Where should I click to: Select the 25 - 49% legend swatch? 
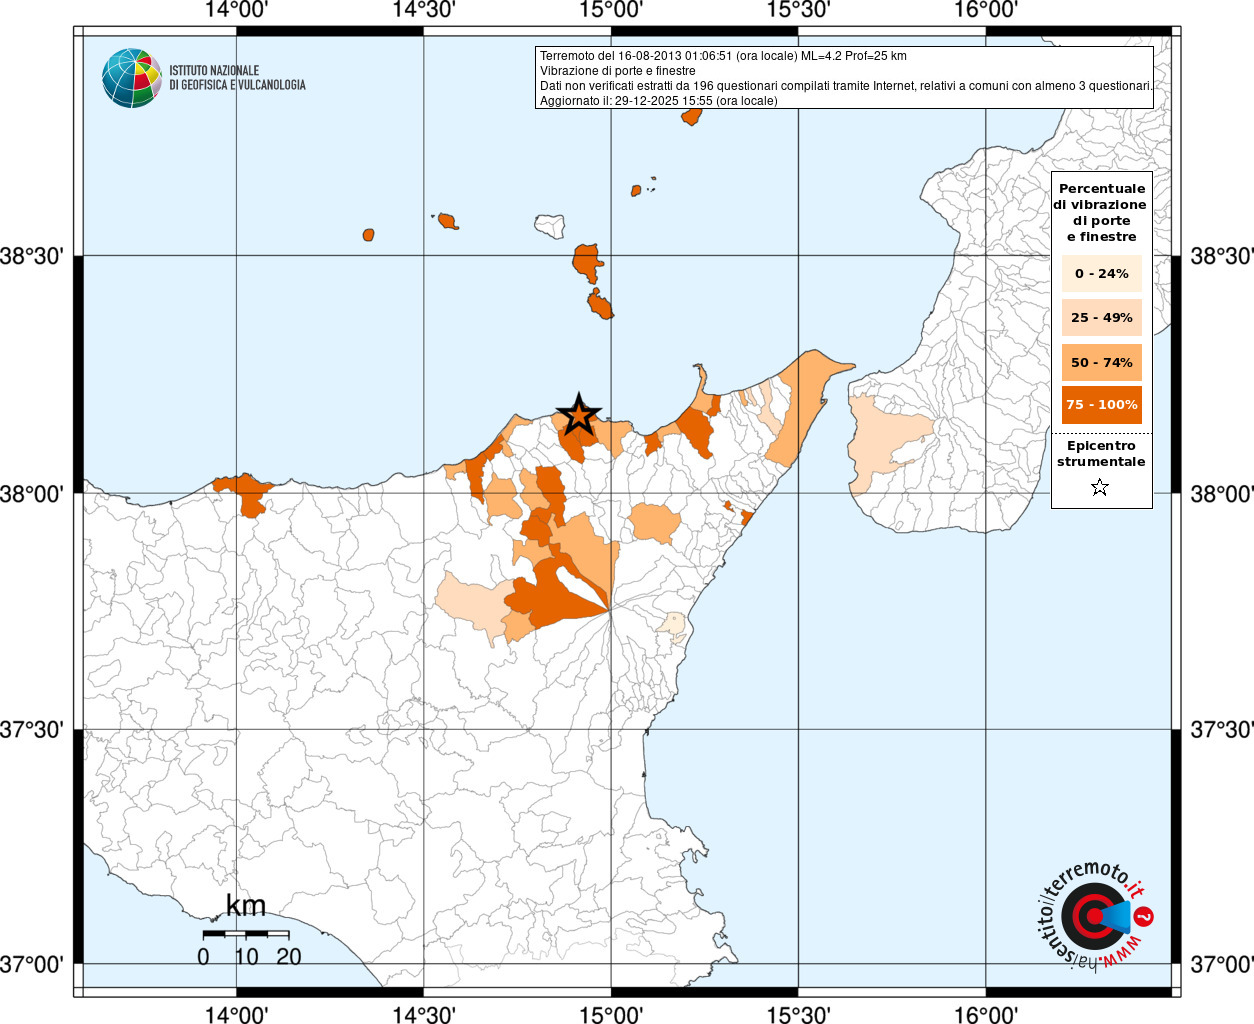1102,317
